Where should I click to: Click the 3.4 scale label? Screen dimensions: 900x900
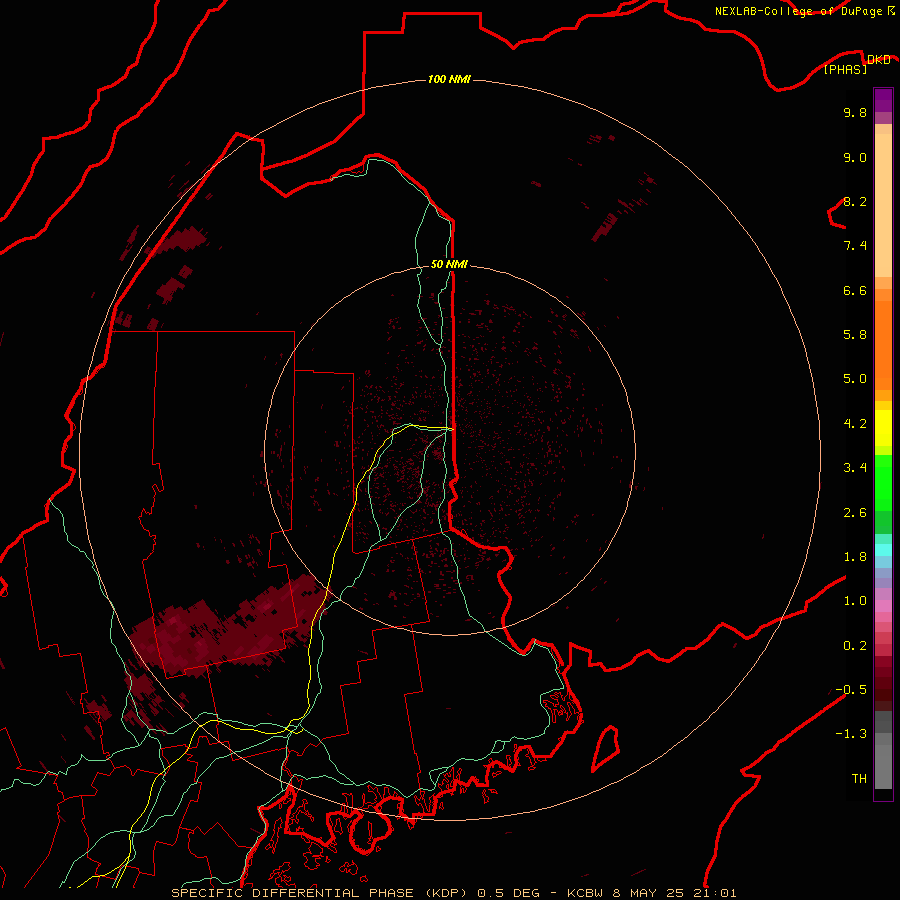855,468
